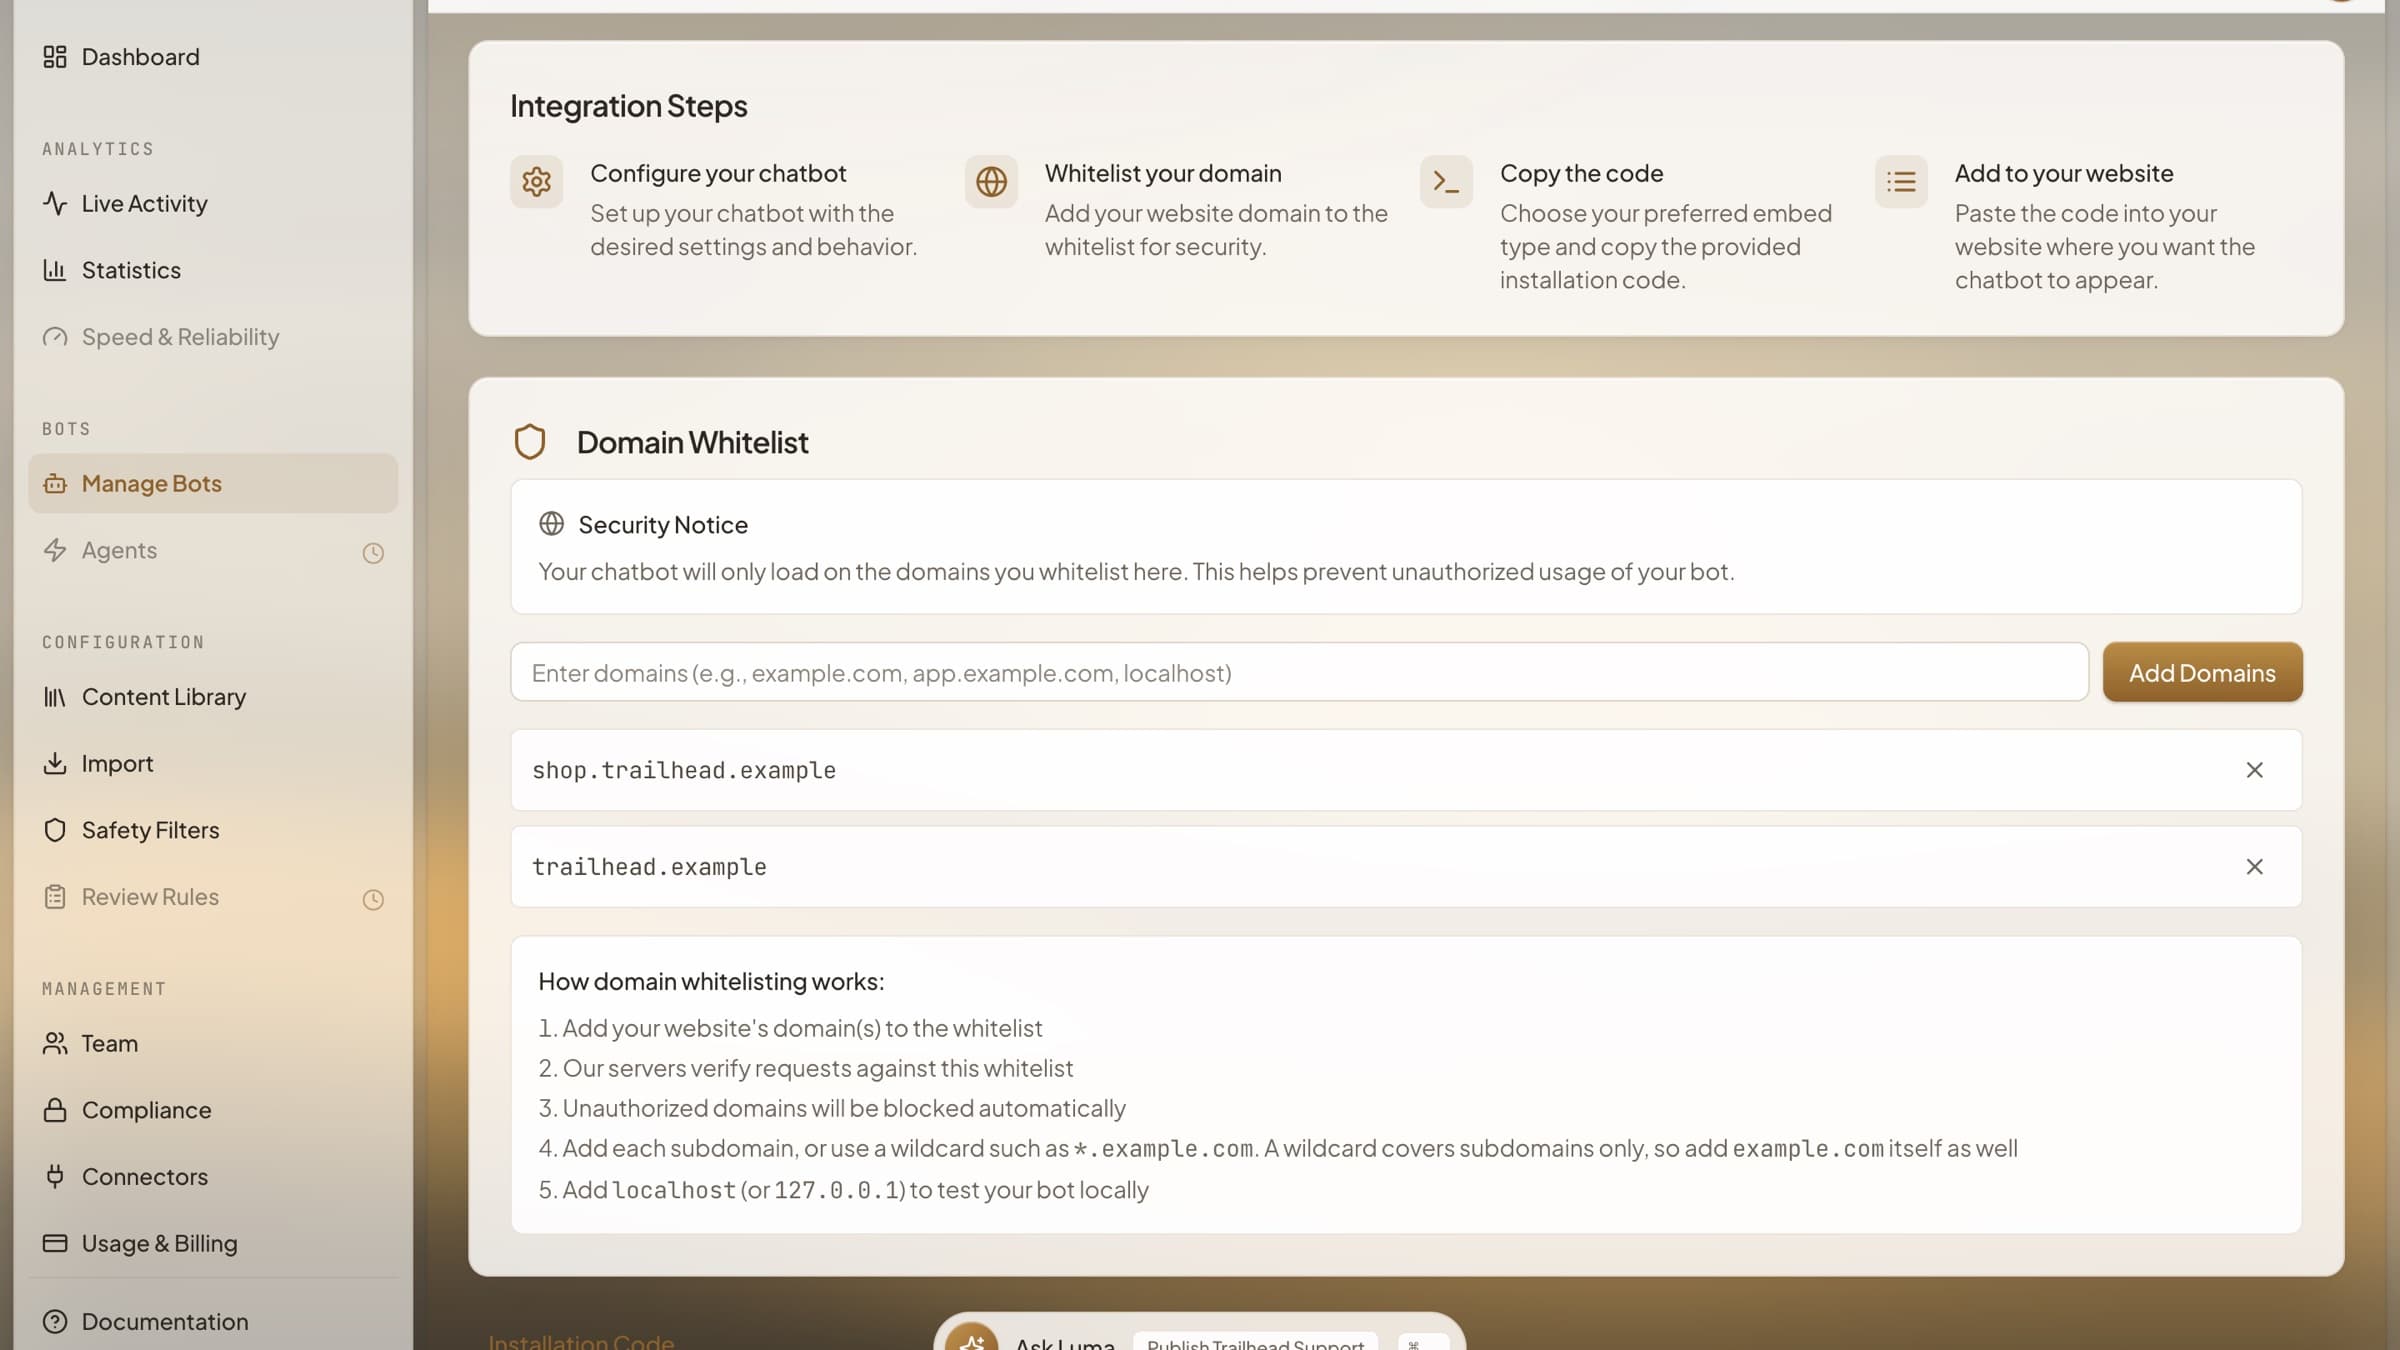The height and width of the screenshot is (1350, 2400).
Task: Click the Manage Bots robot icon
Action: pos(55,484)
